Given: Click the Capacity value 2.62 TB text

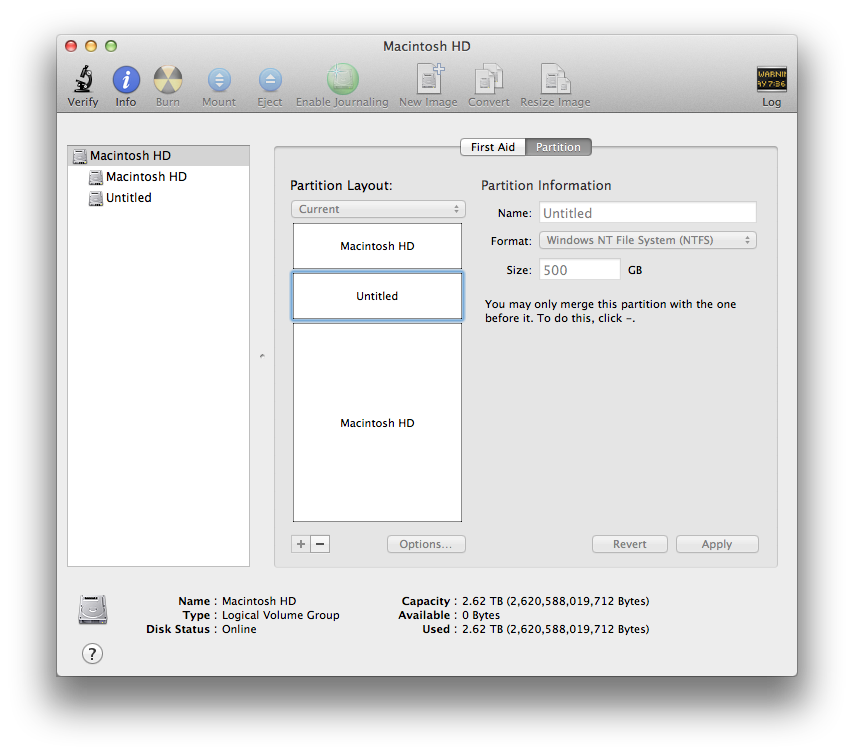Looking at the screenshot, I should click(x=556, y=601).
